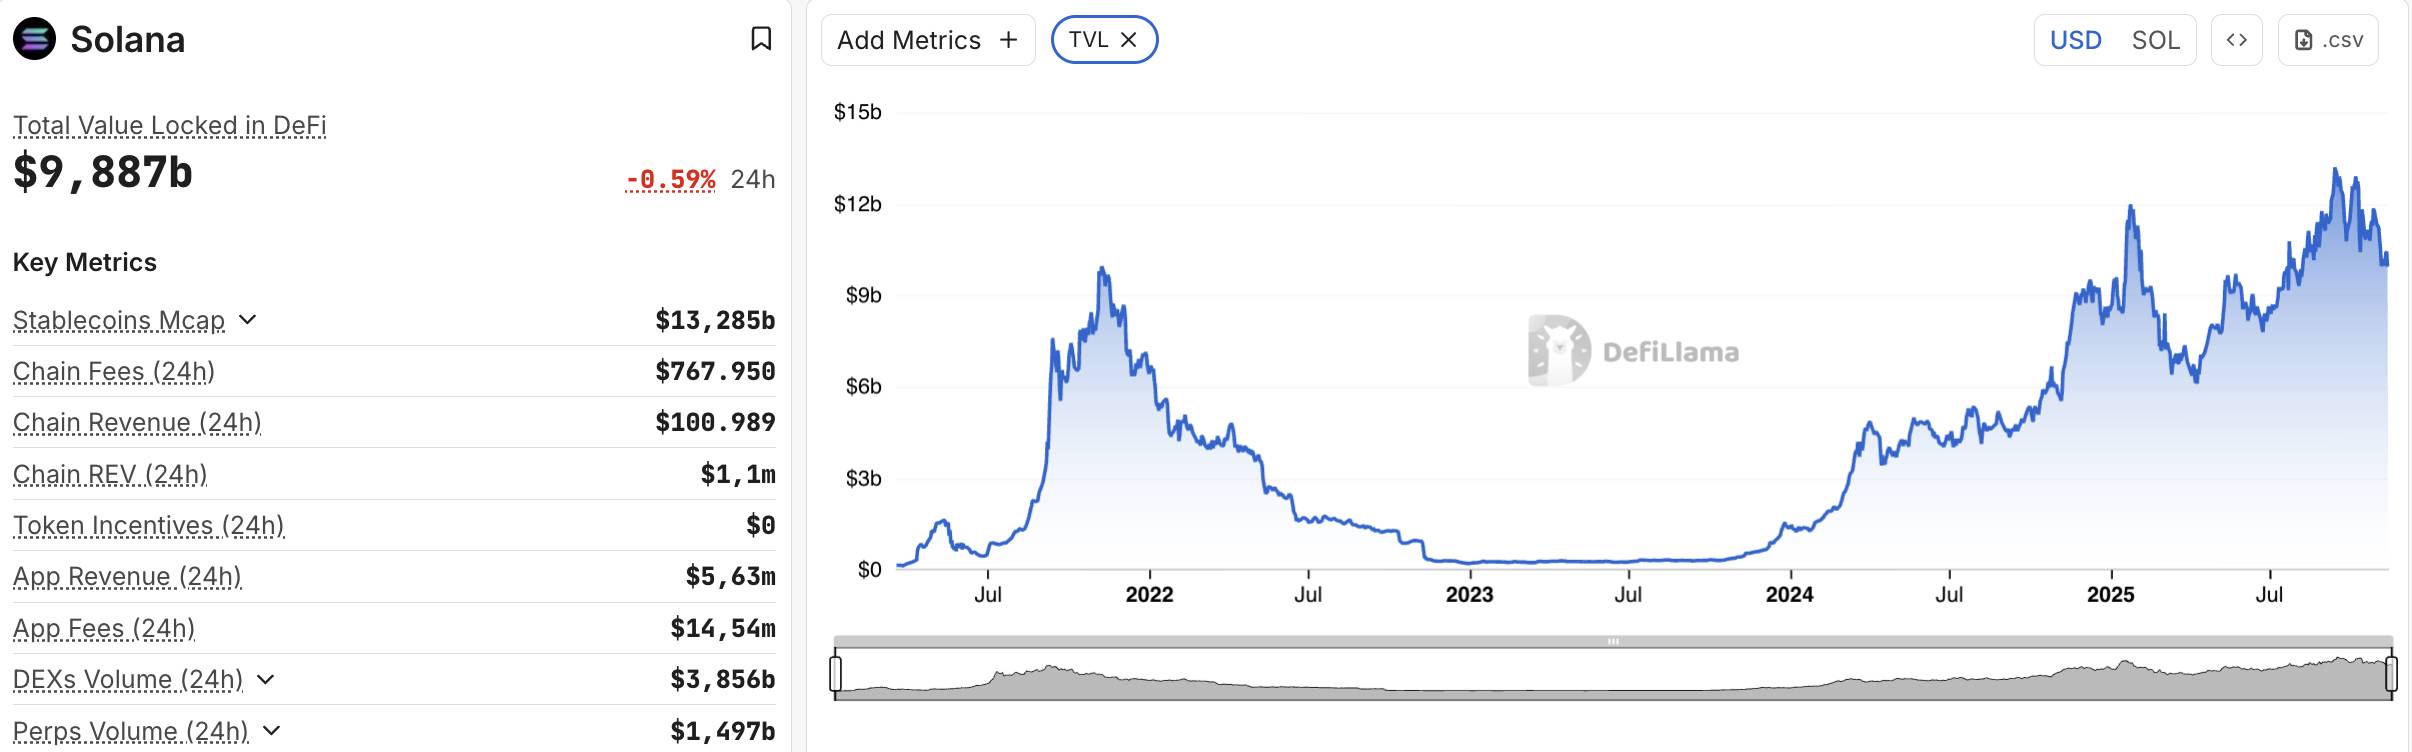Open the embed code icon button
This screenshot has width=2412, height=752.
point(2237,40)
